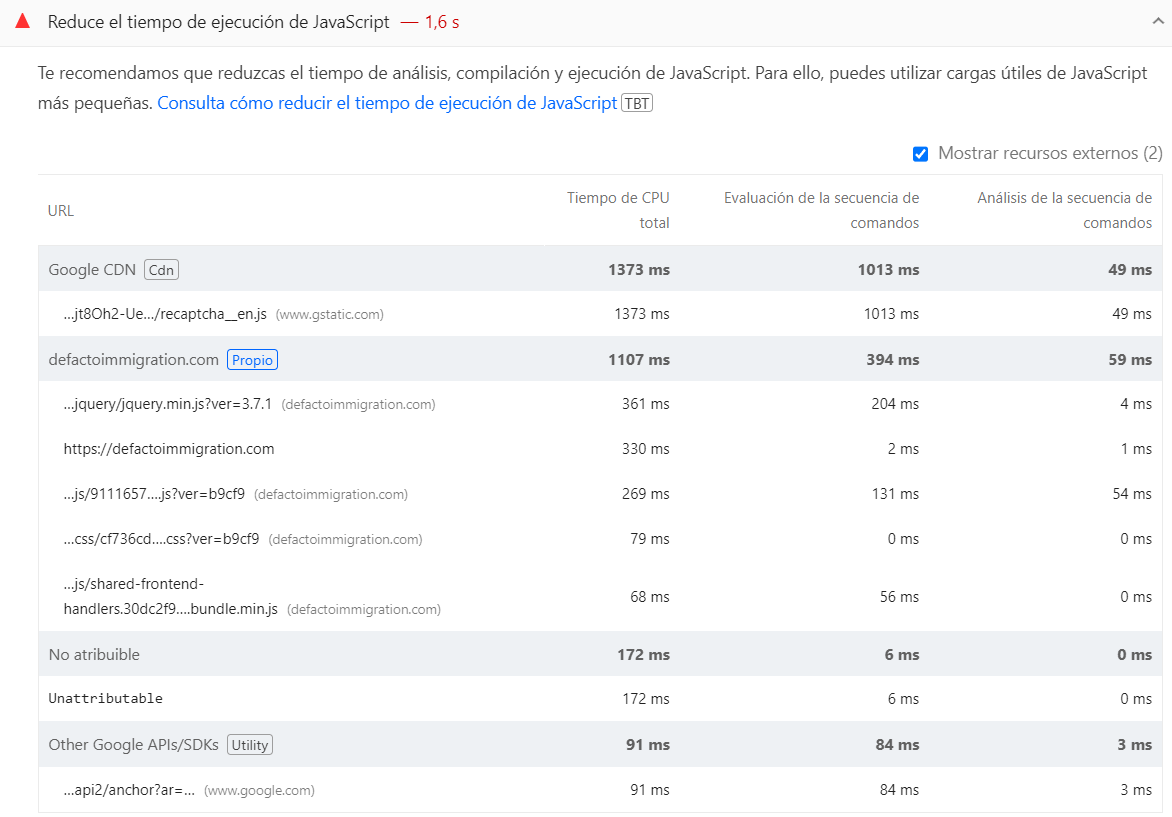
Task: Click the (www.google.com) host label
Action: point(259,791)
